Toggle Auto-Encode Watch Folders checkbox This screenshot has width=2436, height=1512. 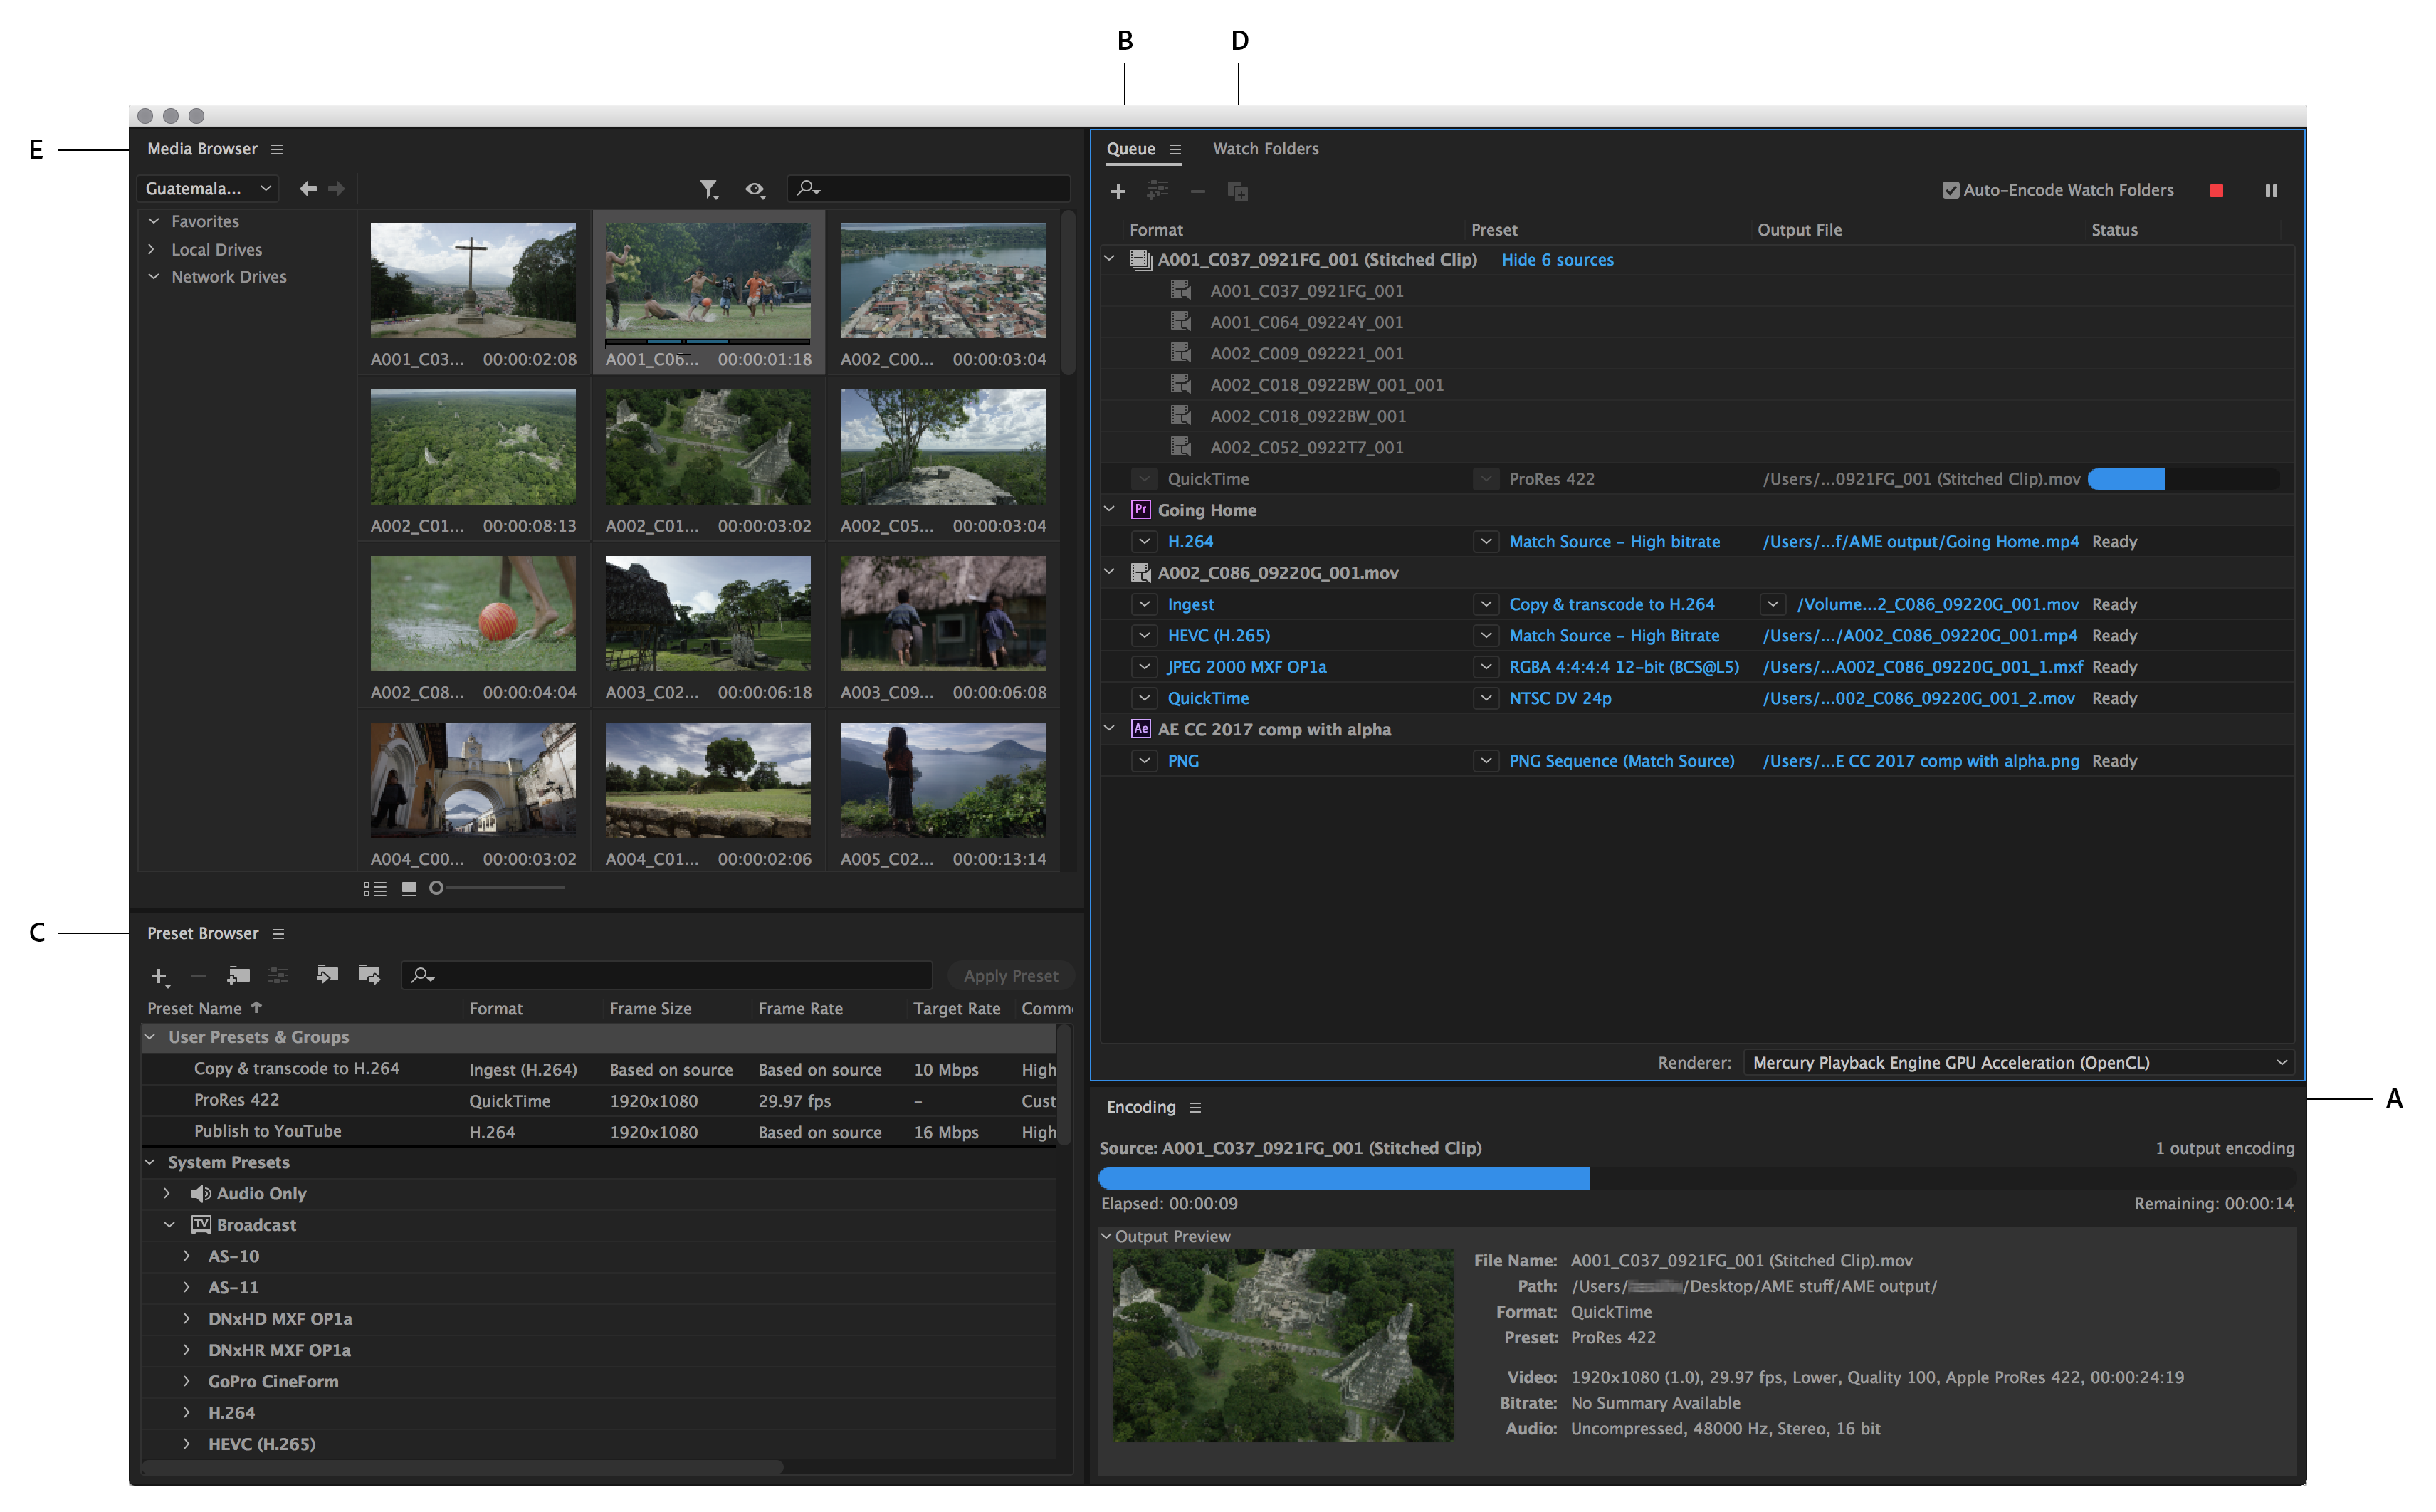tap(1943, 190)
